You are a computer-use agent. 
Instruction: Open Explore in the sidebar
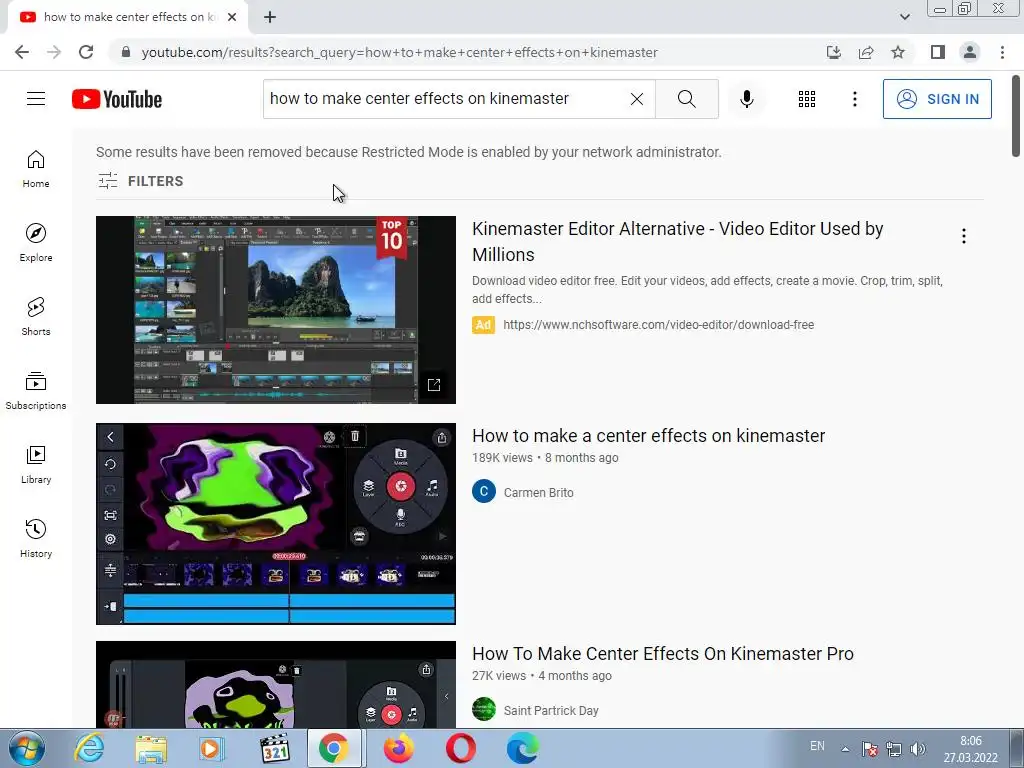36,243
